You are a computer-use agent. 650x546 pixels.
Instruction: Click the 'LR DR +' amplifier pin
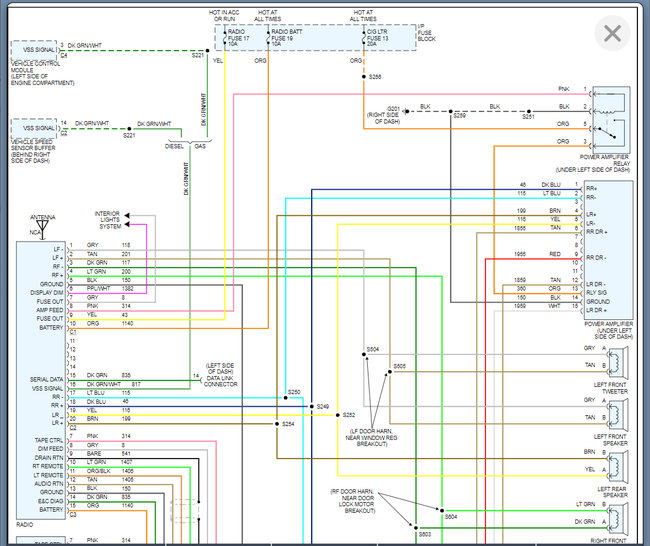597,310
